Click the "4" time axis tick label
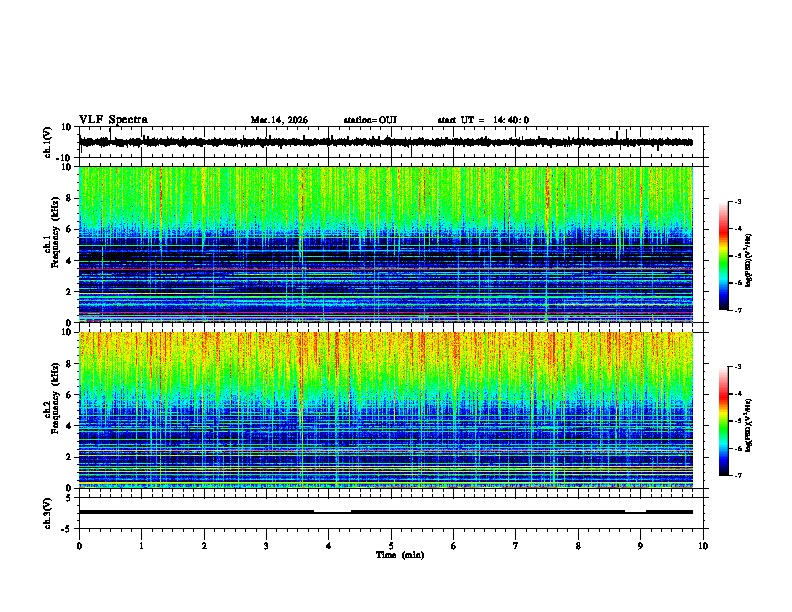Image resolution: width=792 pixels, height=612 pixels. pos(329,546)
